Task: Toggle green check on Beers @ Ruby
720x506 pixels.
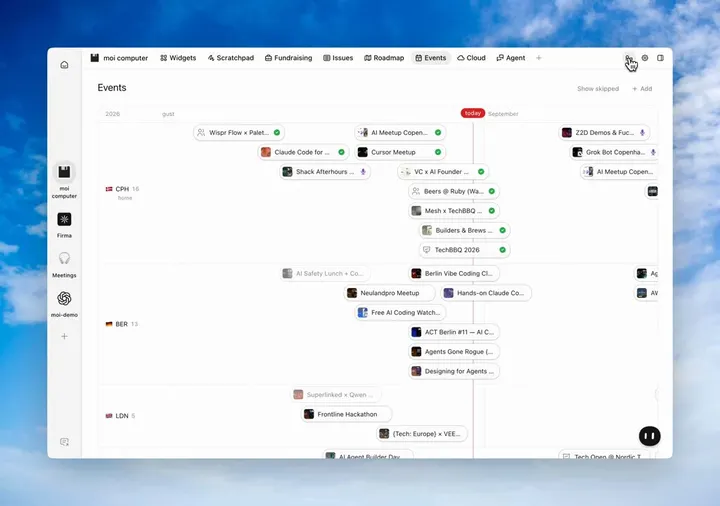Action: [x=492, y=191]
